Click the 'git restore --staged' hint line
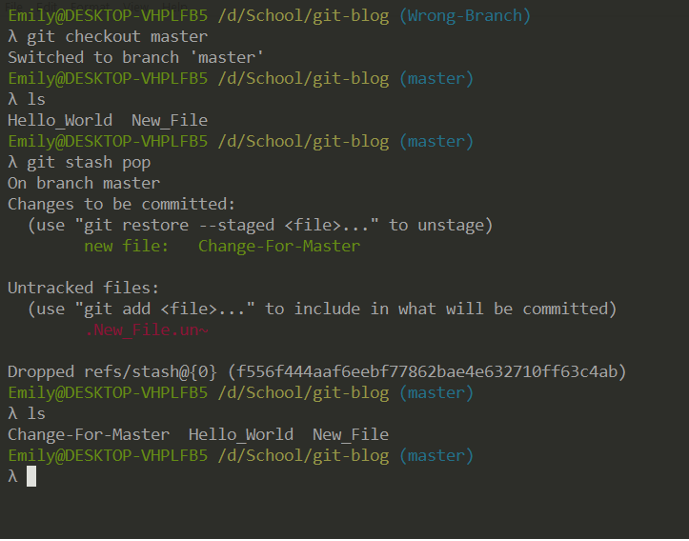This screenshot has width=689, height=541. point(260,225)
